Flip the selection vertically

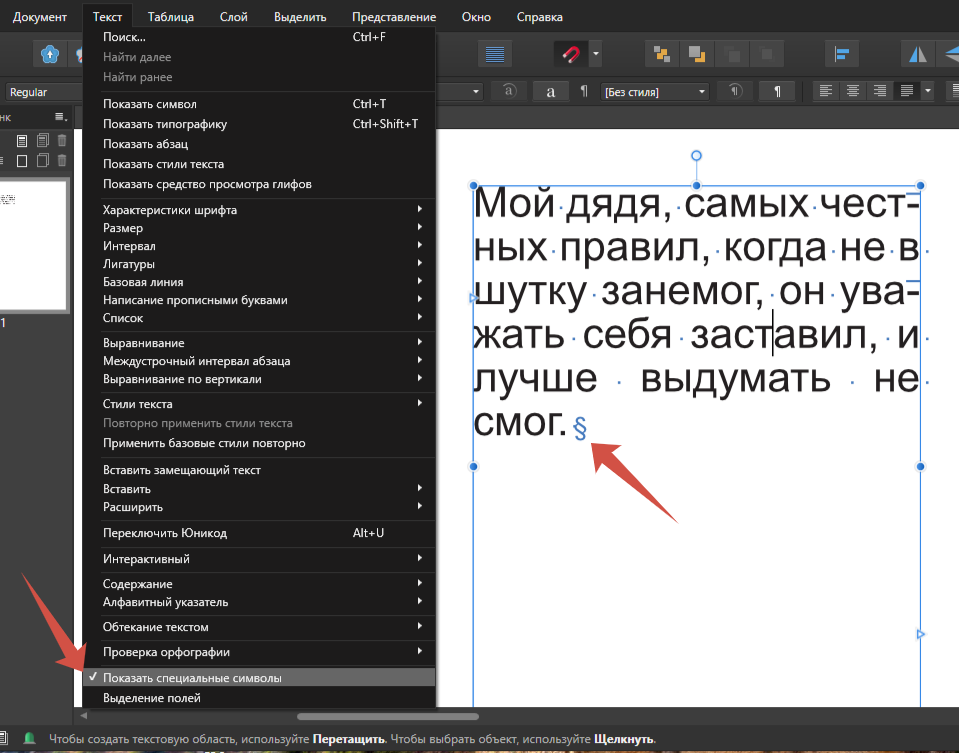[x=950, y=54]
